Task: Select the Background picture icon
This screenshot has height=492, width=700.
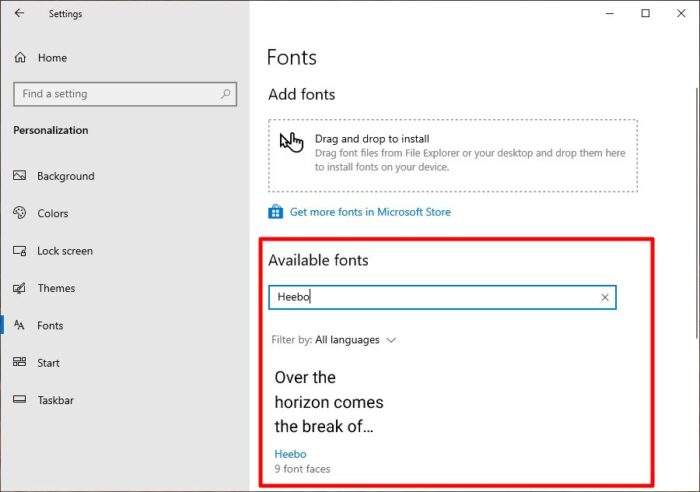Action: (20, 175)
